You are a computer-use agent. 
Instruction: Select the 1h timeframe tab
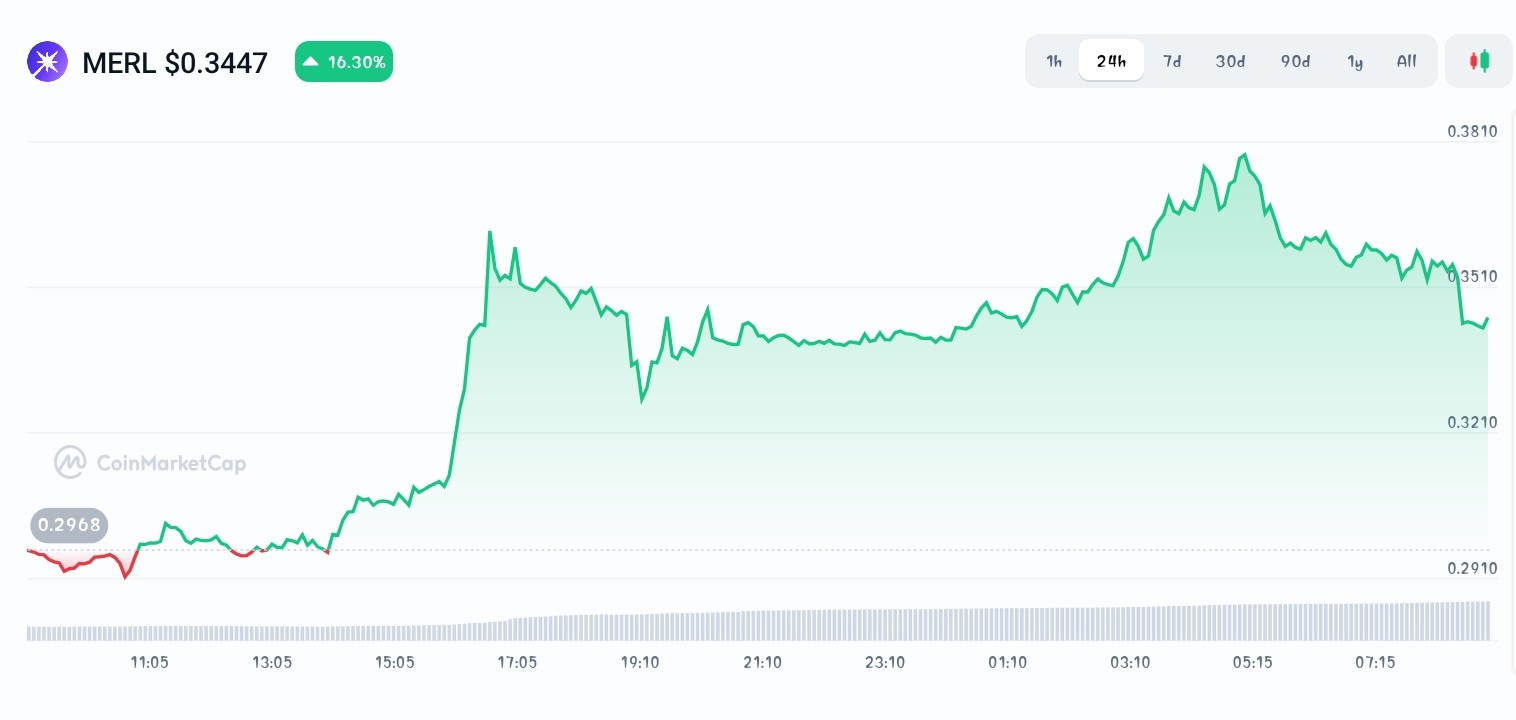pos(1054,61)
